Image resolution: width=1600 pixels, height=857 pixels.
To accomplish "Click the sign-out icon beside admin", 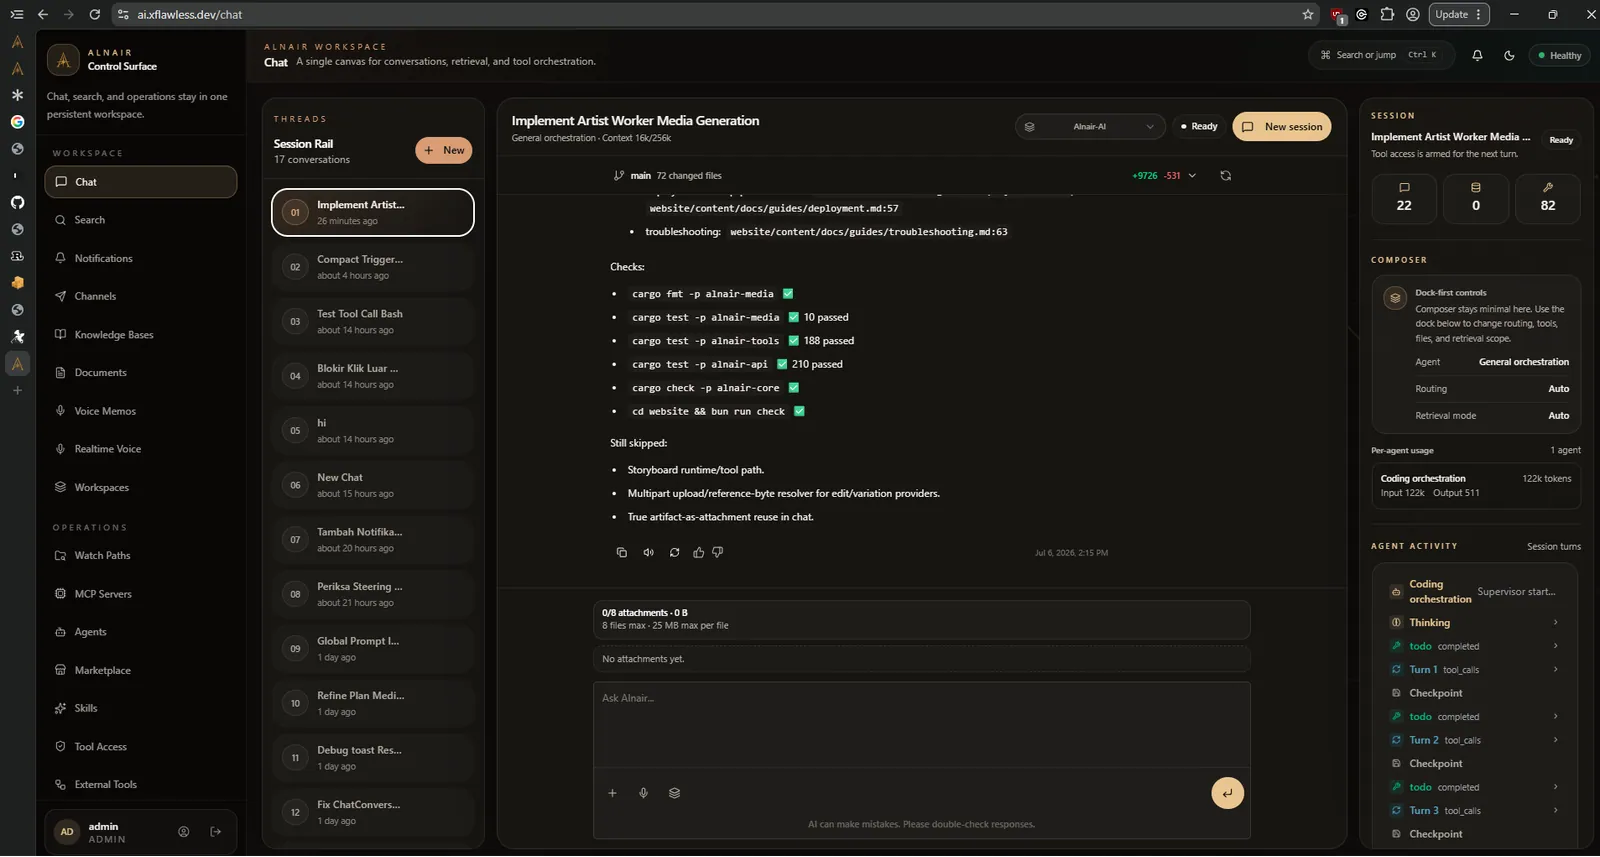I will (x=215, y=831).
